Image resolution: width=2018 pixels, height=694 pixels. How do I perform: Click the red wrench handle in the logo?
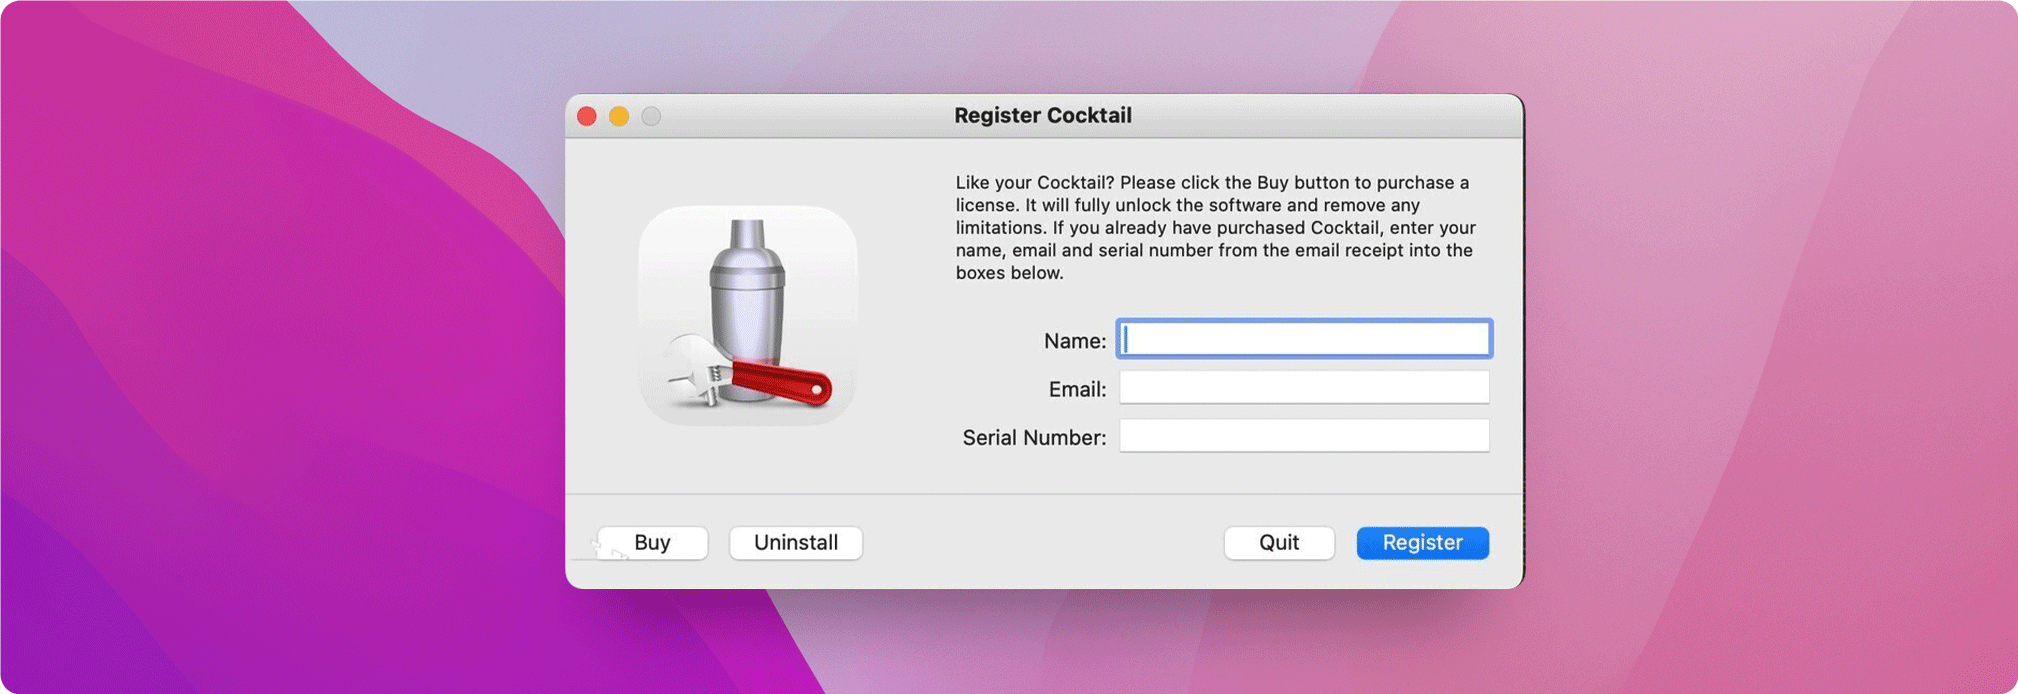(x=782, y=382)
